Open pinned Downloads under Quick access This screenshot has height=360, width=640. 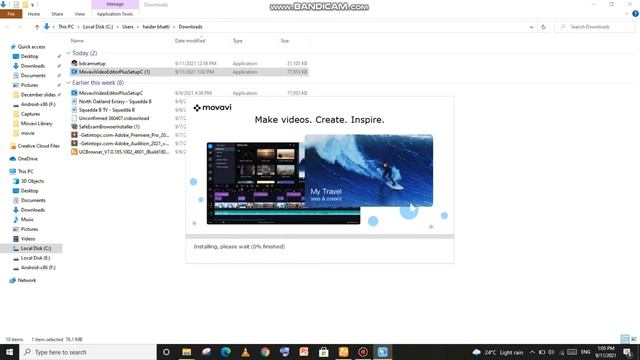click(x=33, y=66)
